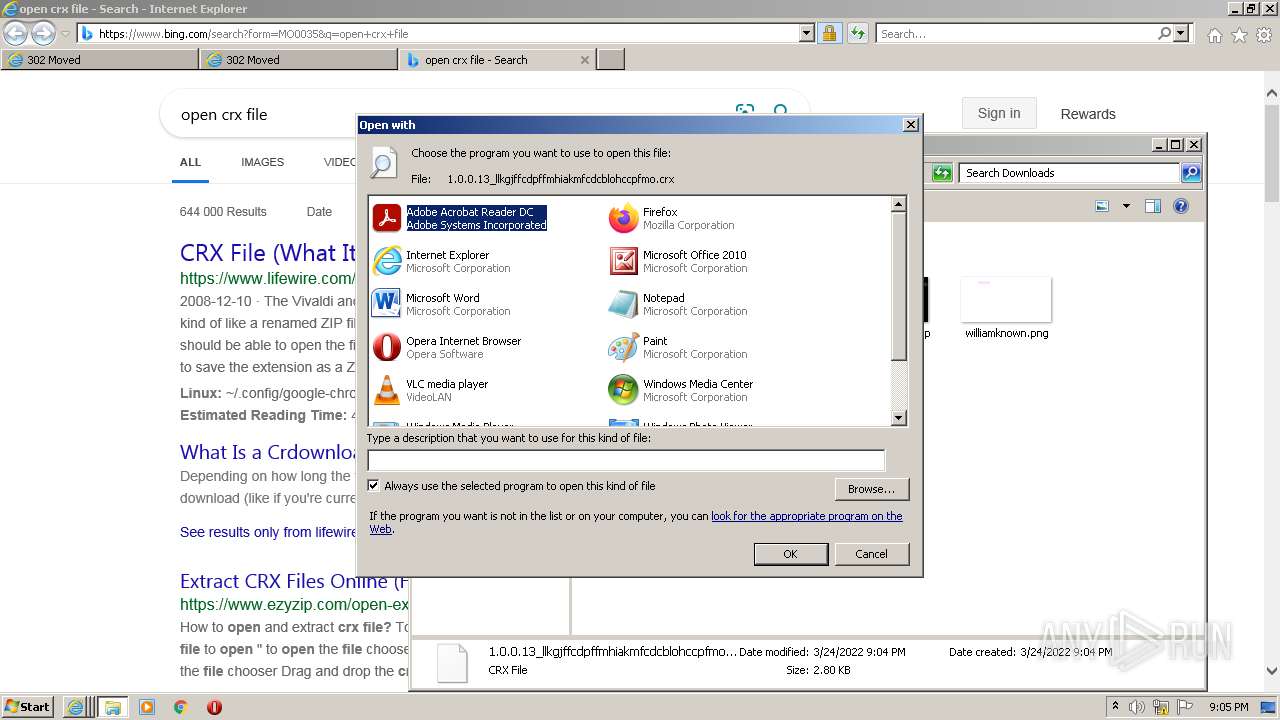1280x720 pixels.
Task: Open IE tools gear icon
Action: [1264, 35]
